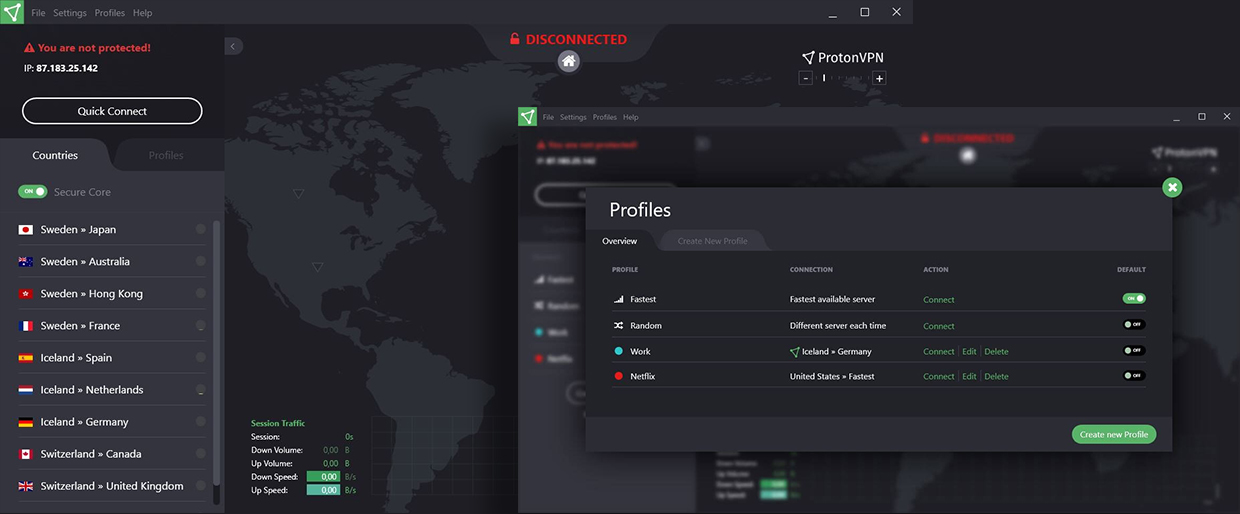Close the Profiles dialog with green X

(1173, 187)
